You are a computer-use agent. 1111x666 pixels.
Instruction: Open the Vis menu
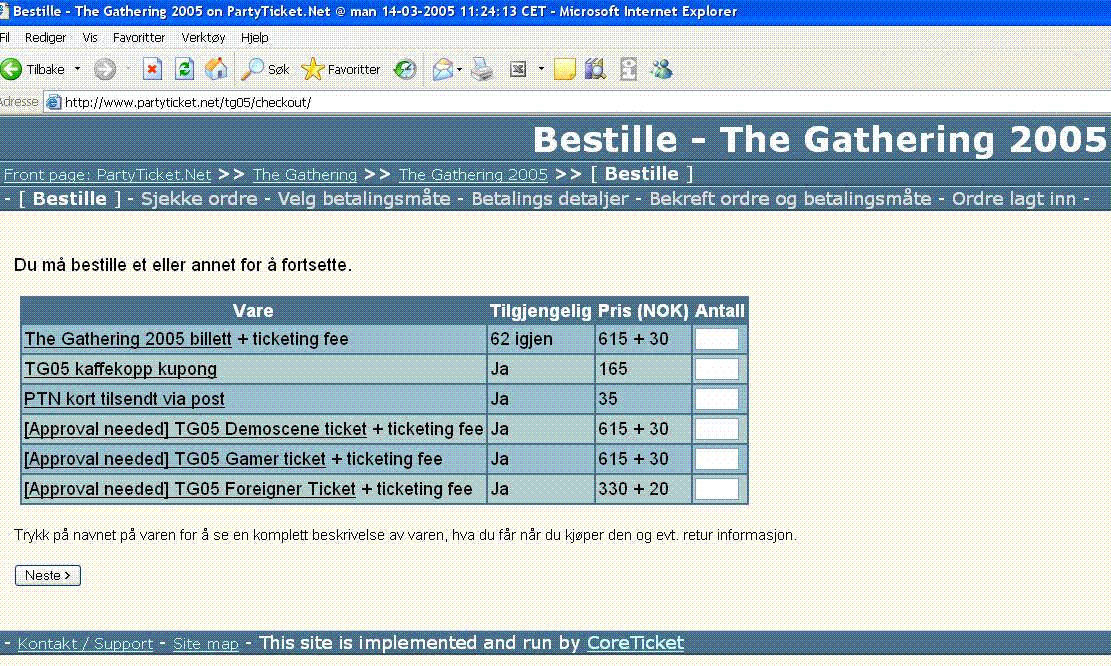click(x=89, y=38)
